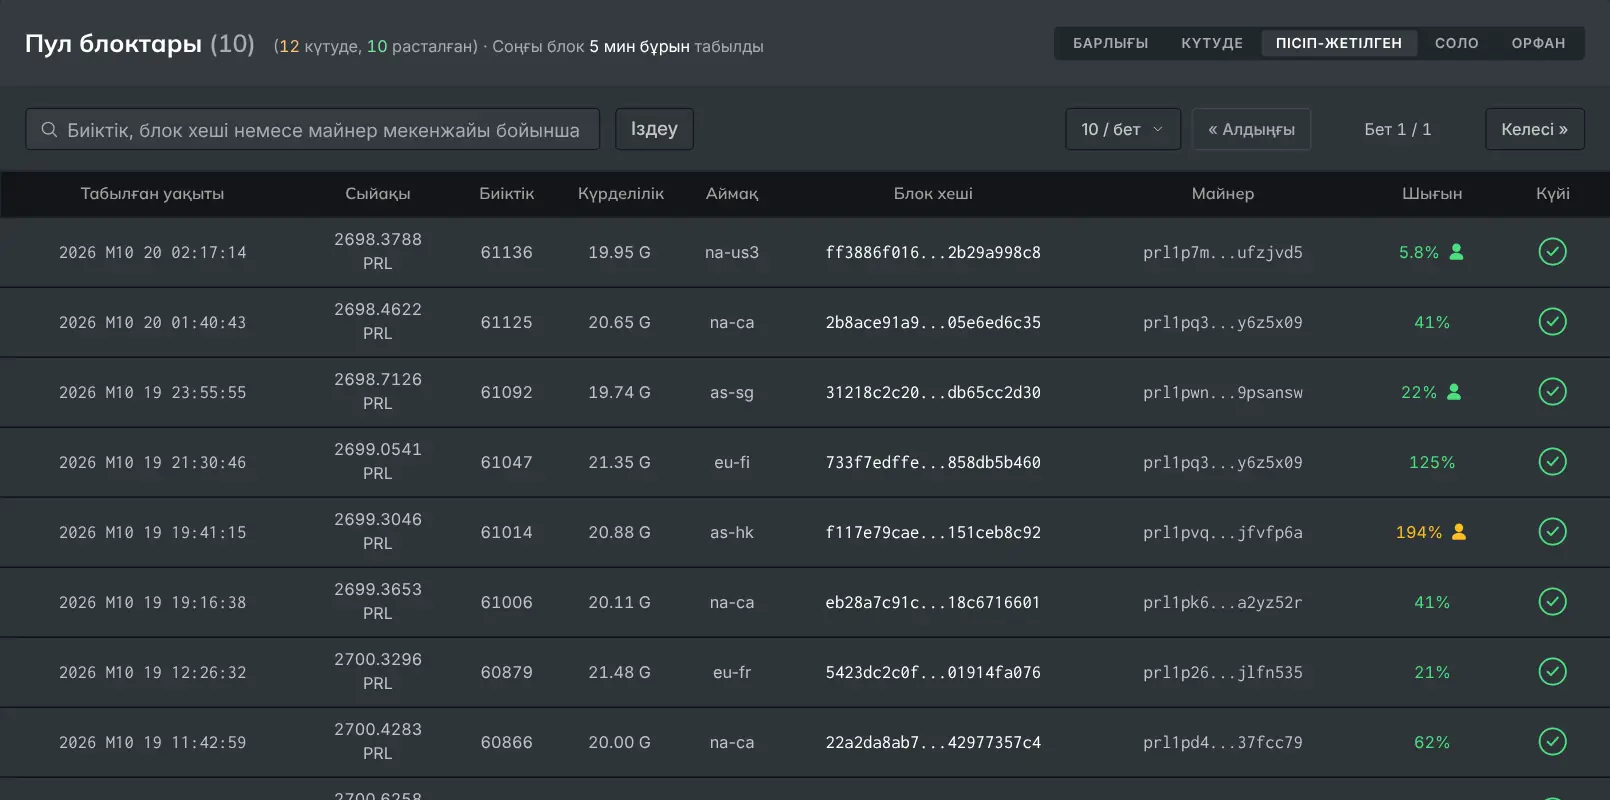Image resolution: width=1610 pixels, height=800 pixels.
Task: Click matured checkmark icon for block 61136
Action: click(x=1552, y=252)
